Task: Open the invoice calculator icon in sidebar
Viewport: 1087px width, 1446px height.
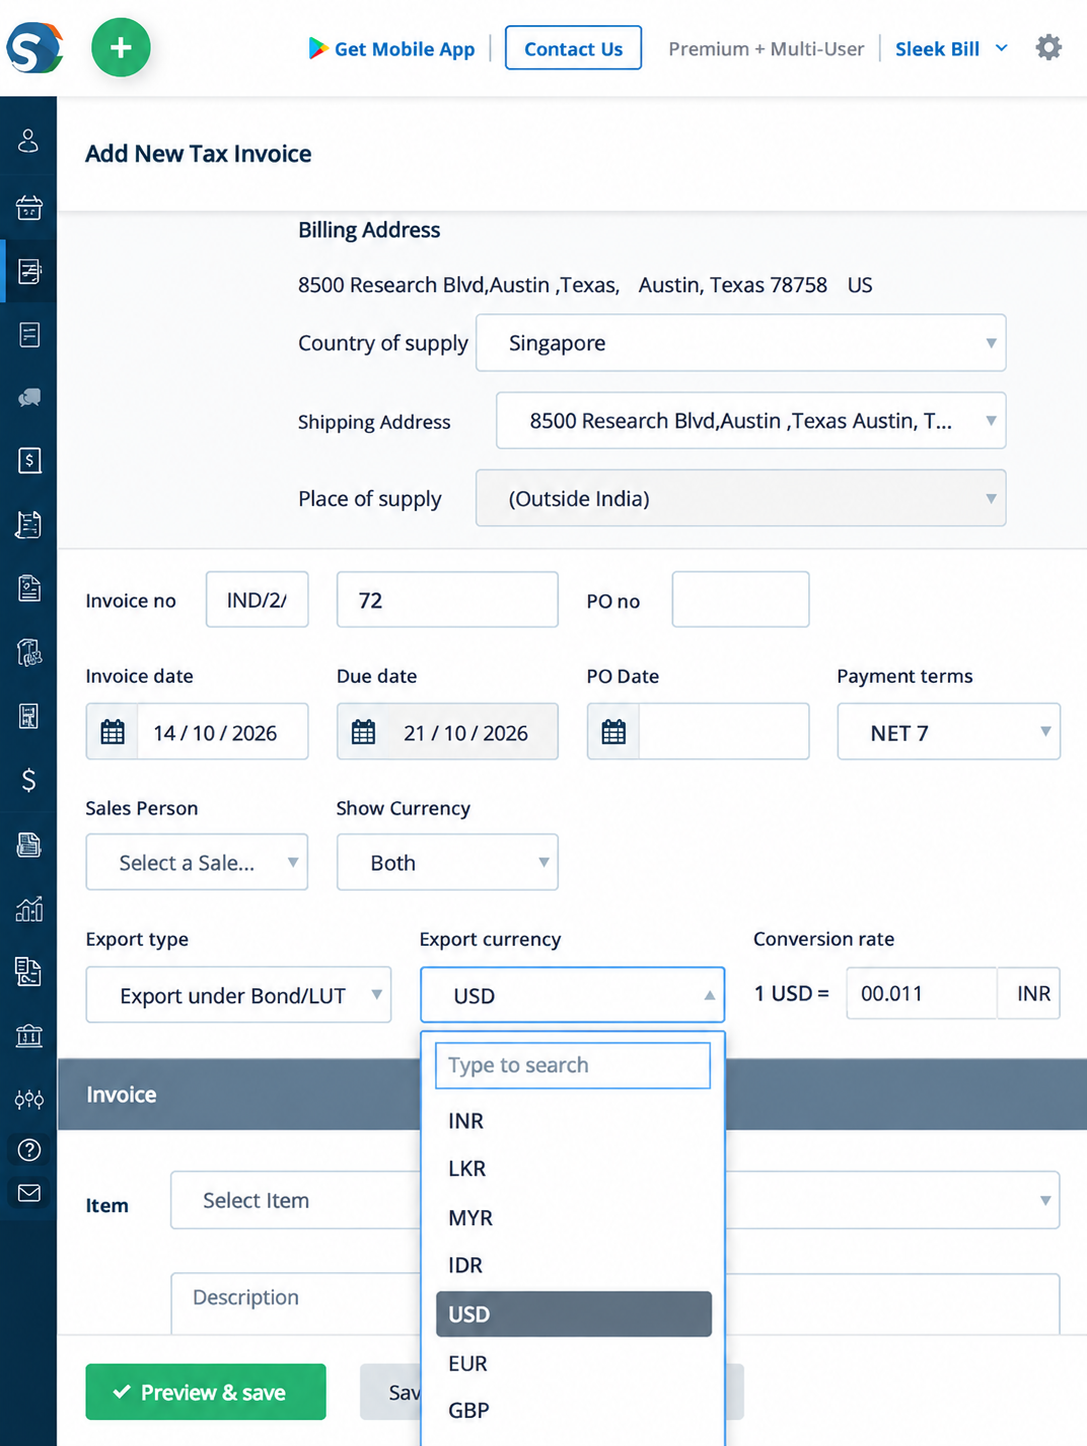Action: 29,716
